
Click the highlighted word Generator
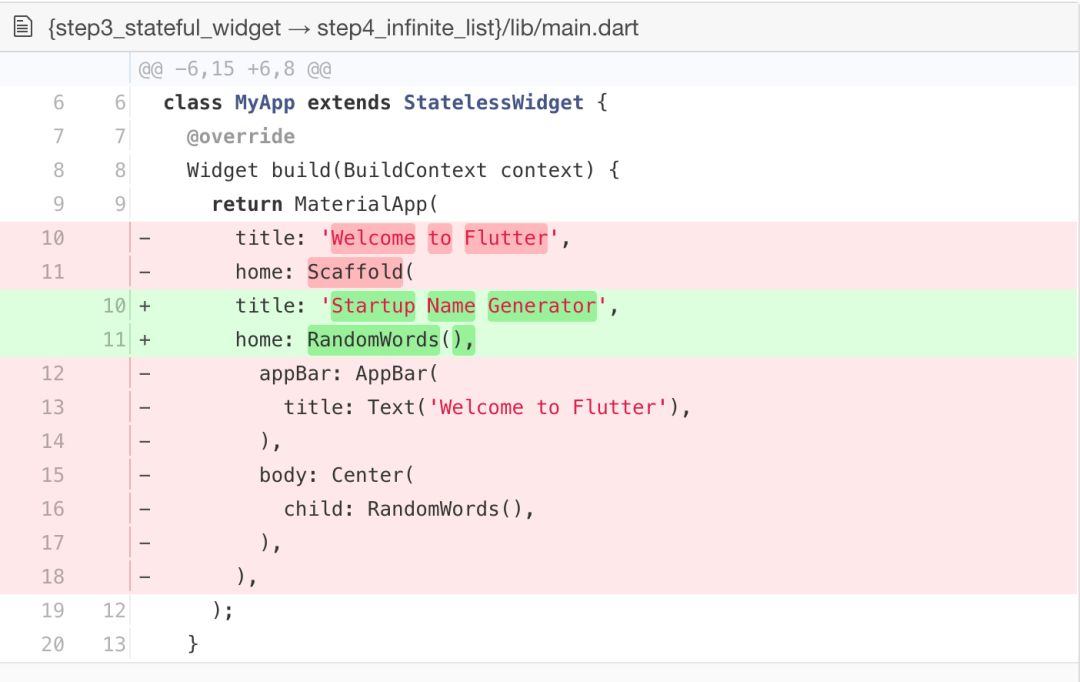tap(542, 306)
